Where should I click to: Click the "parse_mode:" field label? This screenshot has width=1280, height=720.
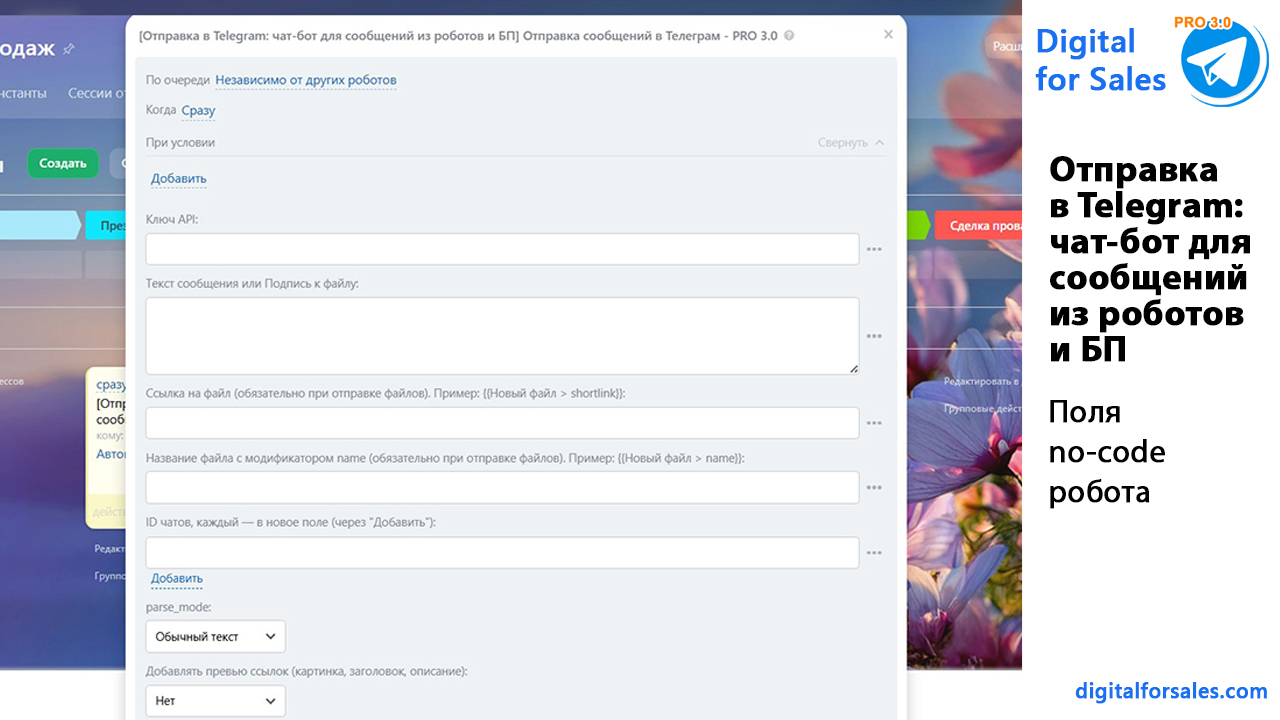pos(178,607)
